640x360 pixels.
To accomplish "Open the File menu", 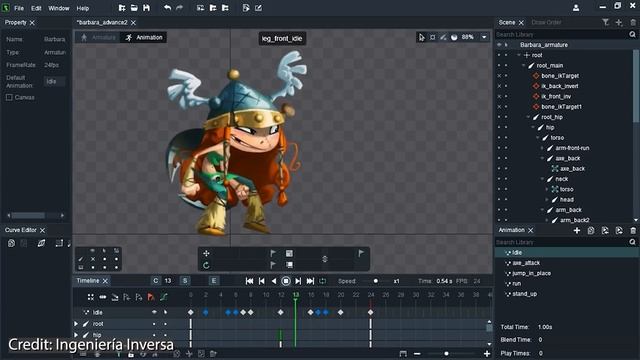I will 19,8.
